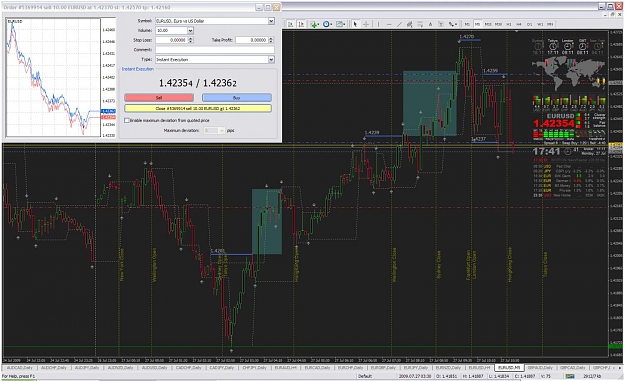Select the horizontal line drawing tool
Viewport: 625px width, 381px height.
point(389,24)
